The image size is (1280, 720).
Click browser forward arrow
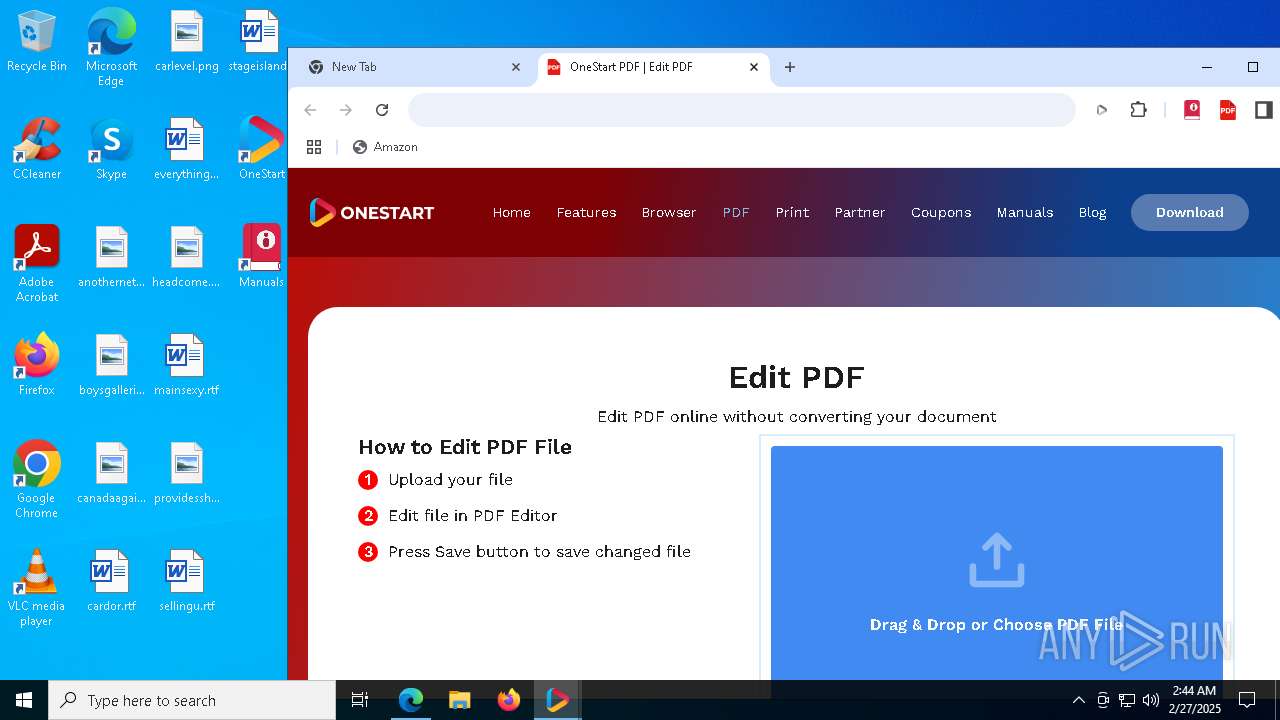(x=346, y=110)
